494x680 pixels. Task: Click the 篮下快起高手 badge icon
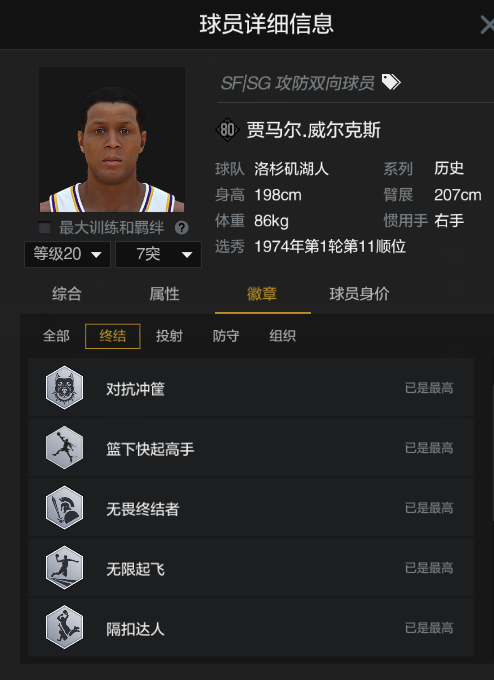click(64, 448)
